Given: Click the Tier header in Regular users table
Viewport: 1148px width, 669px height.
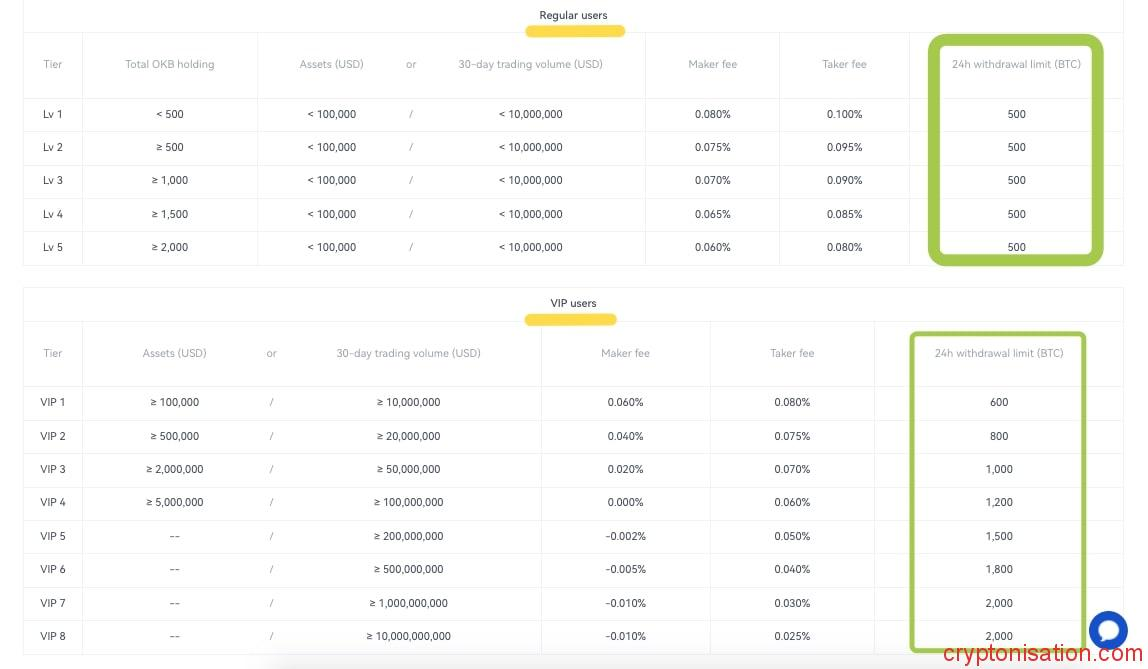Looking at the screenshot, I should (52, 64).
